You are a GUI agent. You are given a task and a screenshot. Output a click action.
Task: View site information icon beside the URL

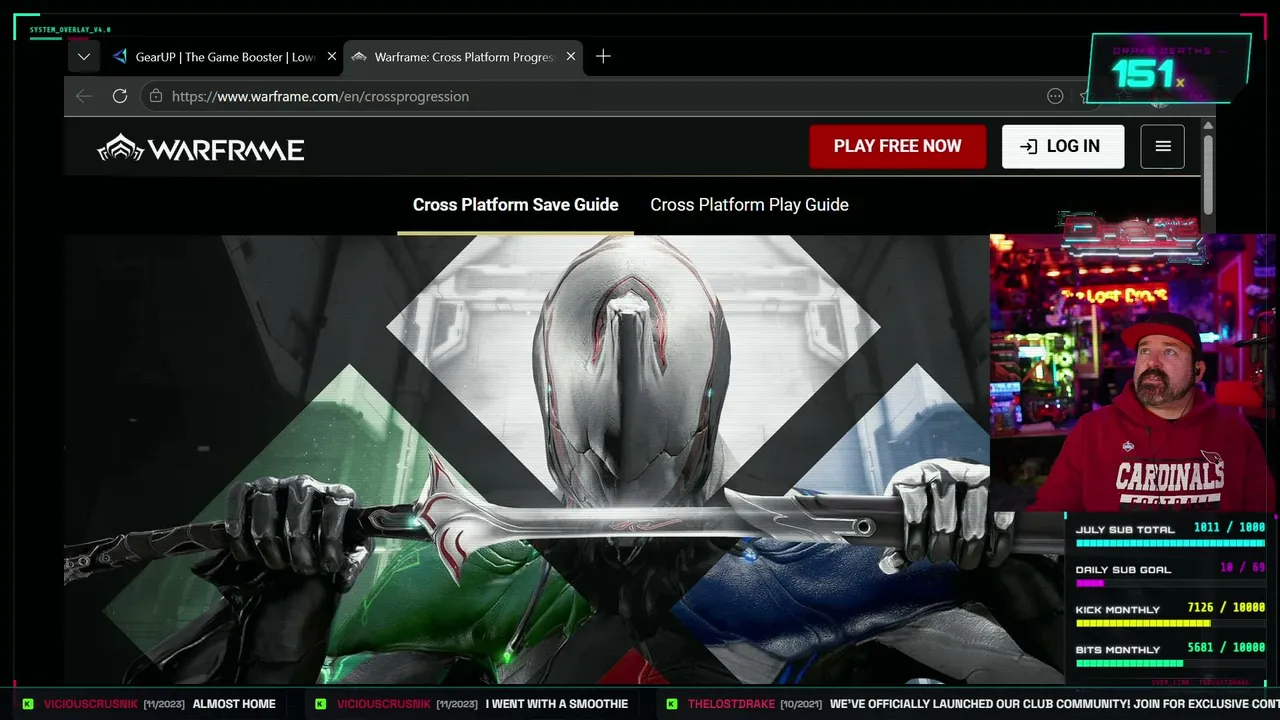tap(156, 96)
